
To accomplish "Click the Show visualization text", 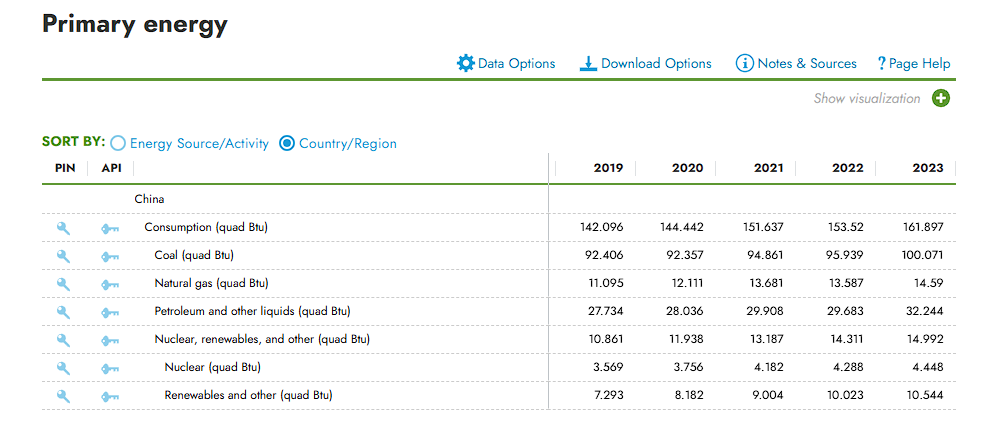I will tap(866, 98).
